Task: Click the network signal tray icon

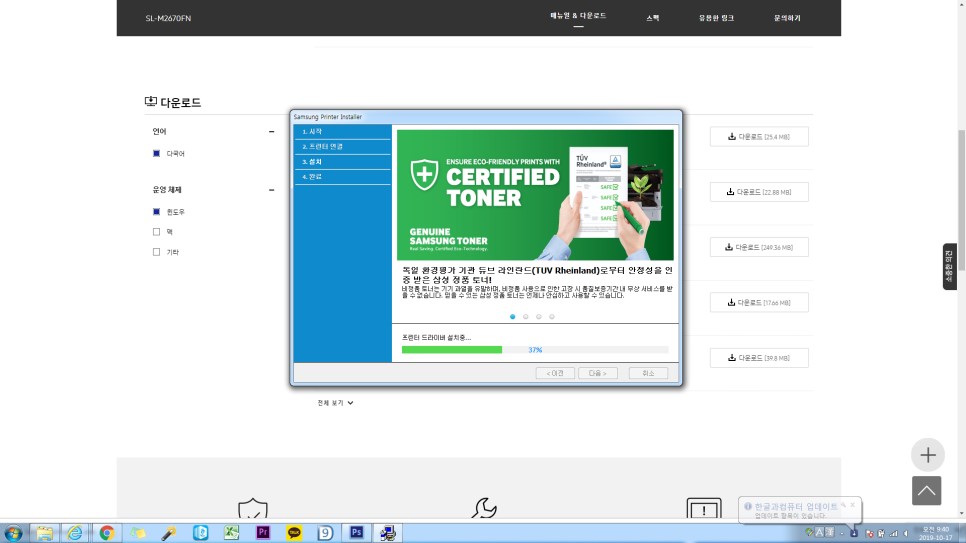Action: tap(894, 533)
